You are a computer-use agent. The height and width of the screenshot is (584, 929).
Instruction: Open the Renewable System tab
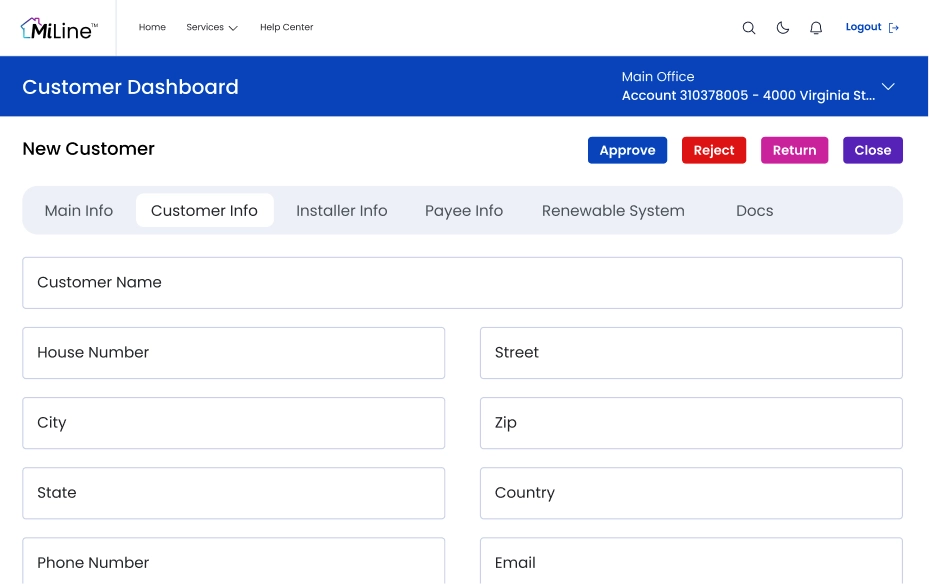point(613,211)
